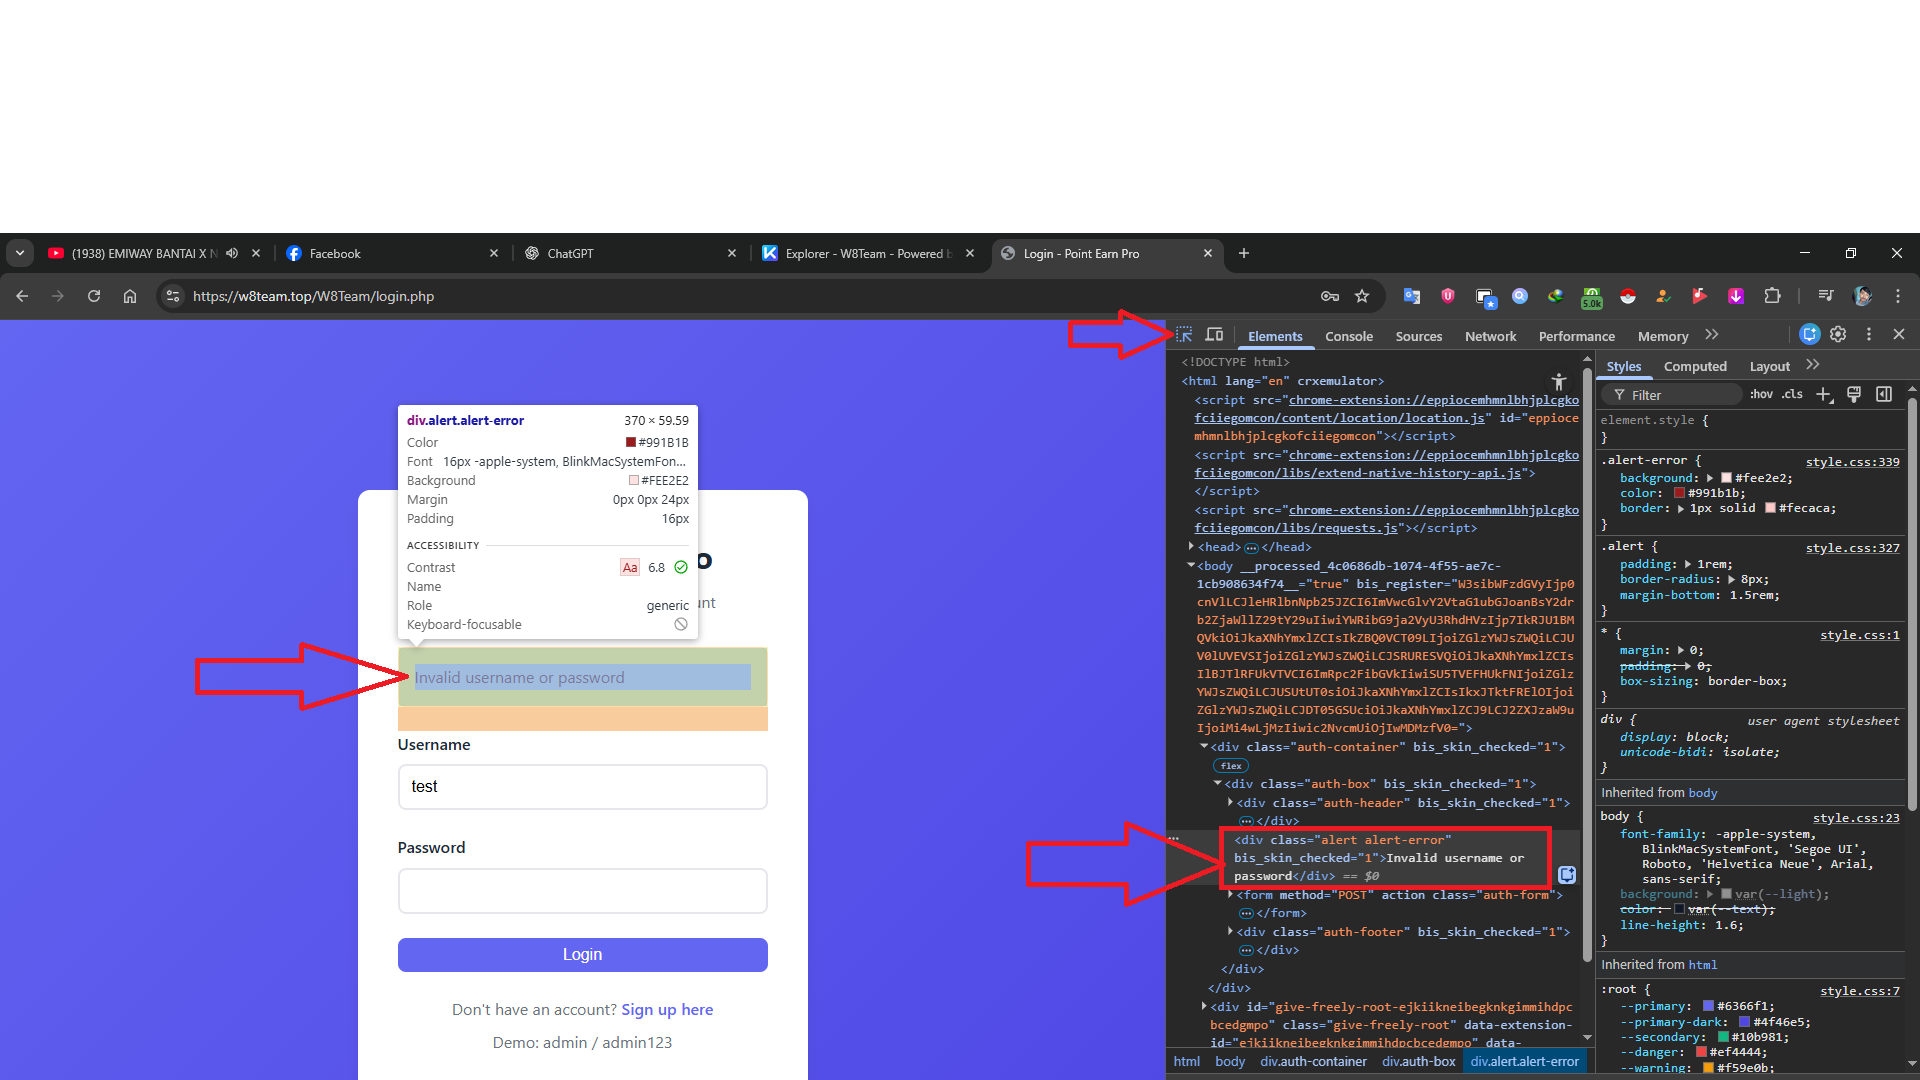This screenshot has height=1080, width=1920.
Task: Mute the EMIWAY BANTAI tab audio
Action: tap(232, 254)
